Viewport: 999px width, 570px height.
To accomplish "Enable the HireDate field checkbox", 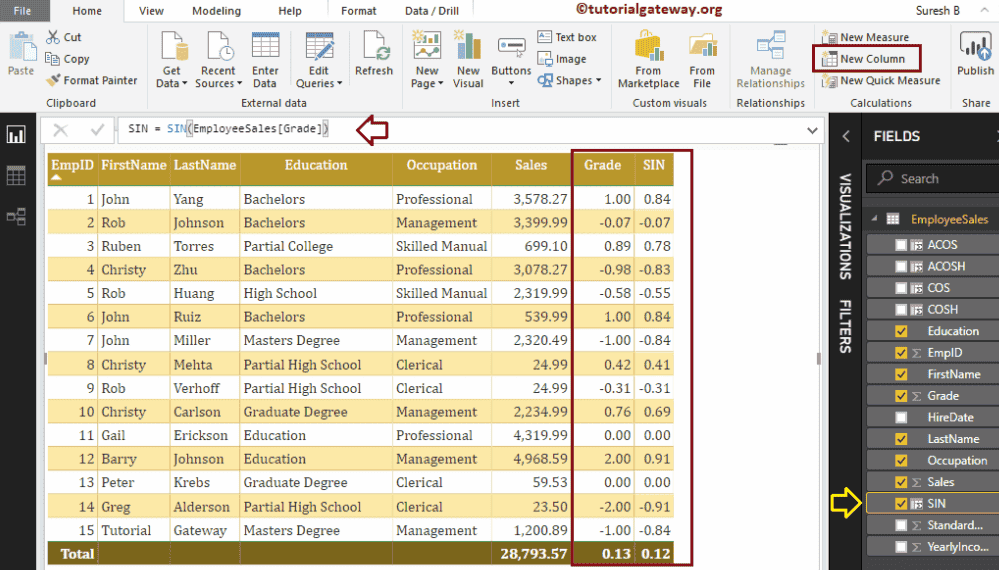I will 902,417.
